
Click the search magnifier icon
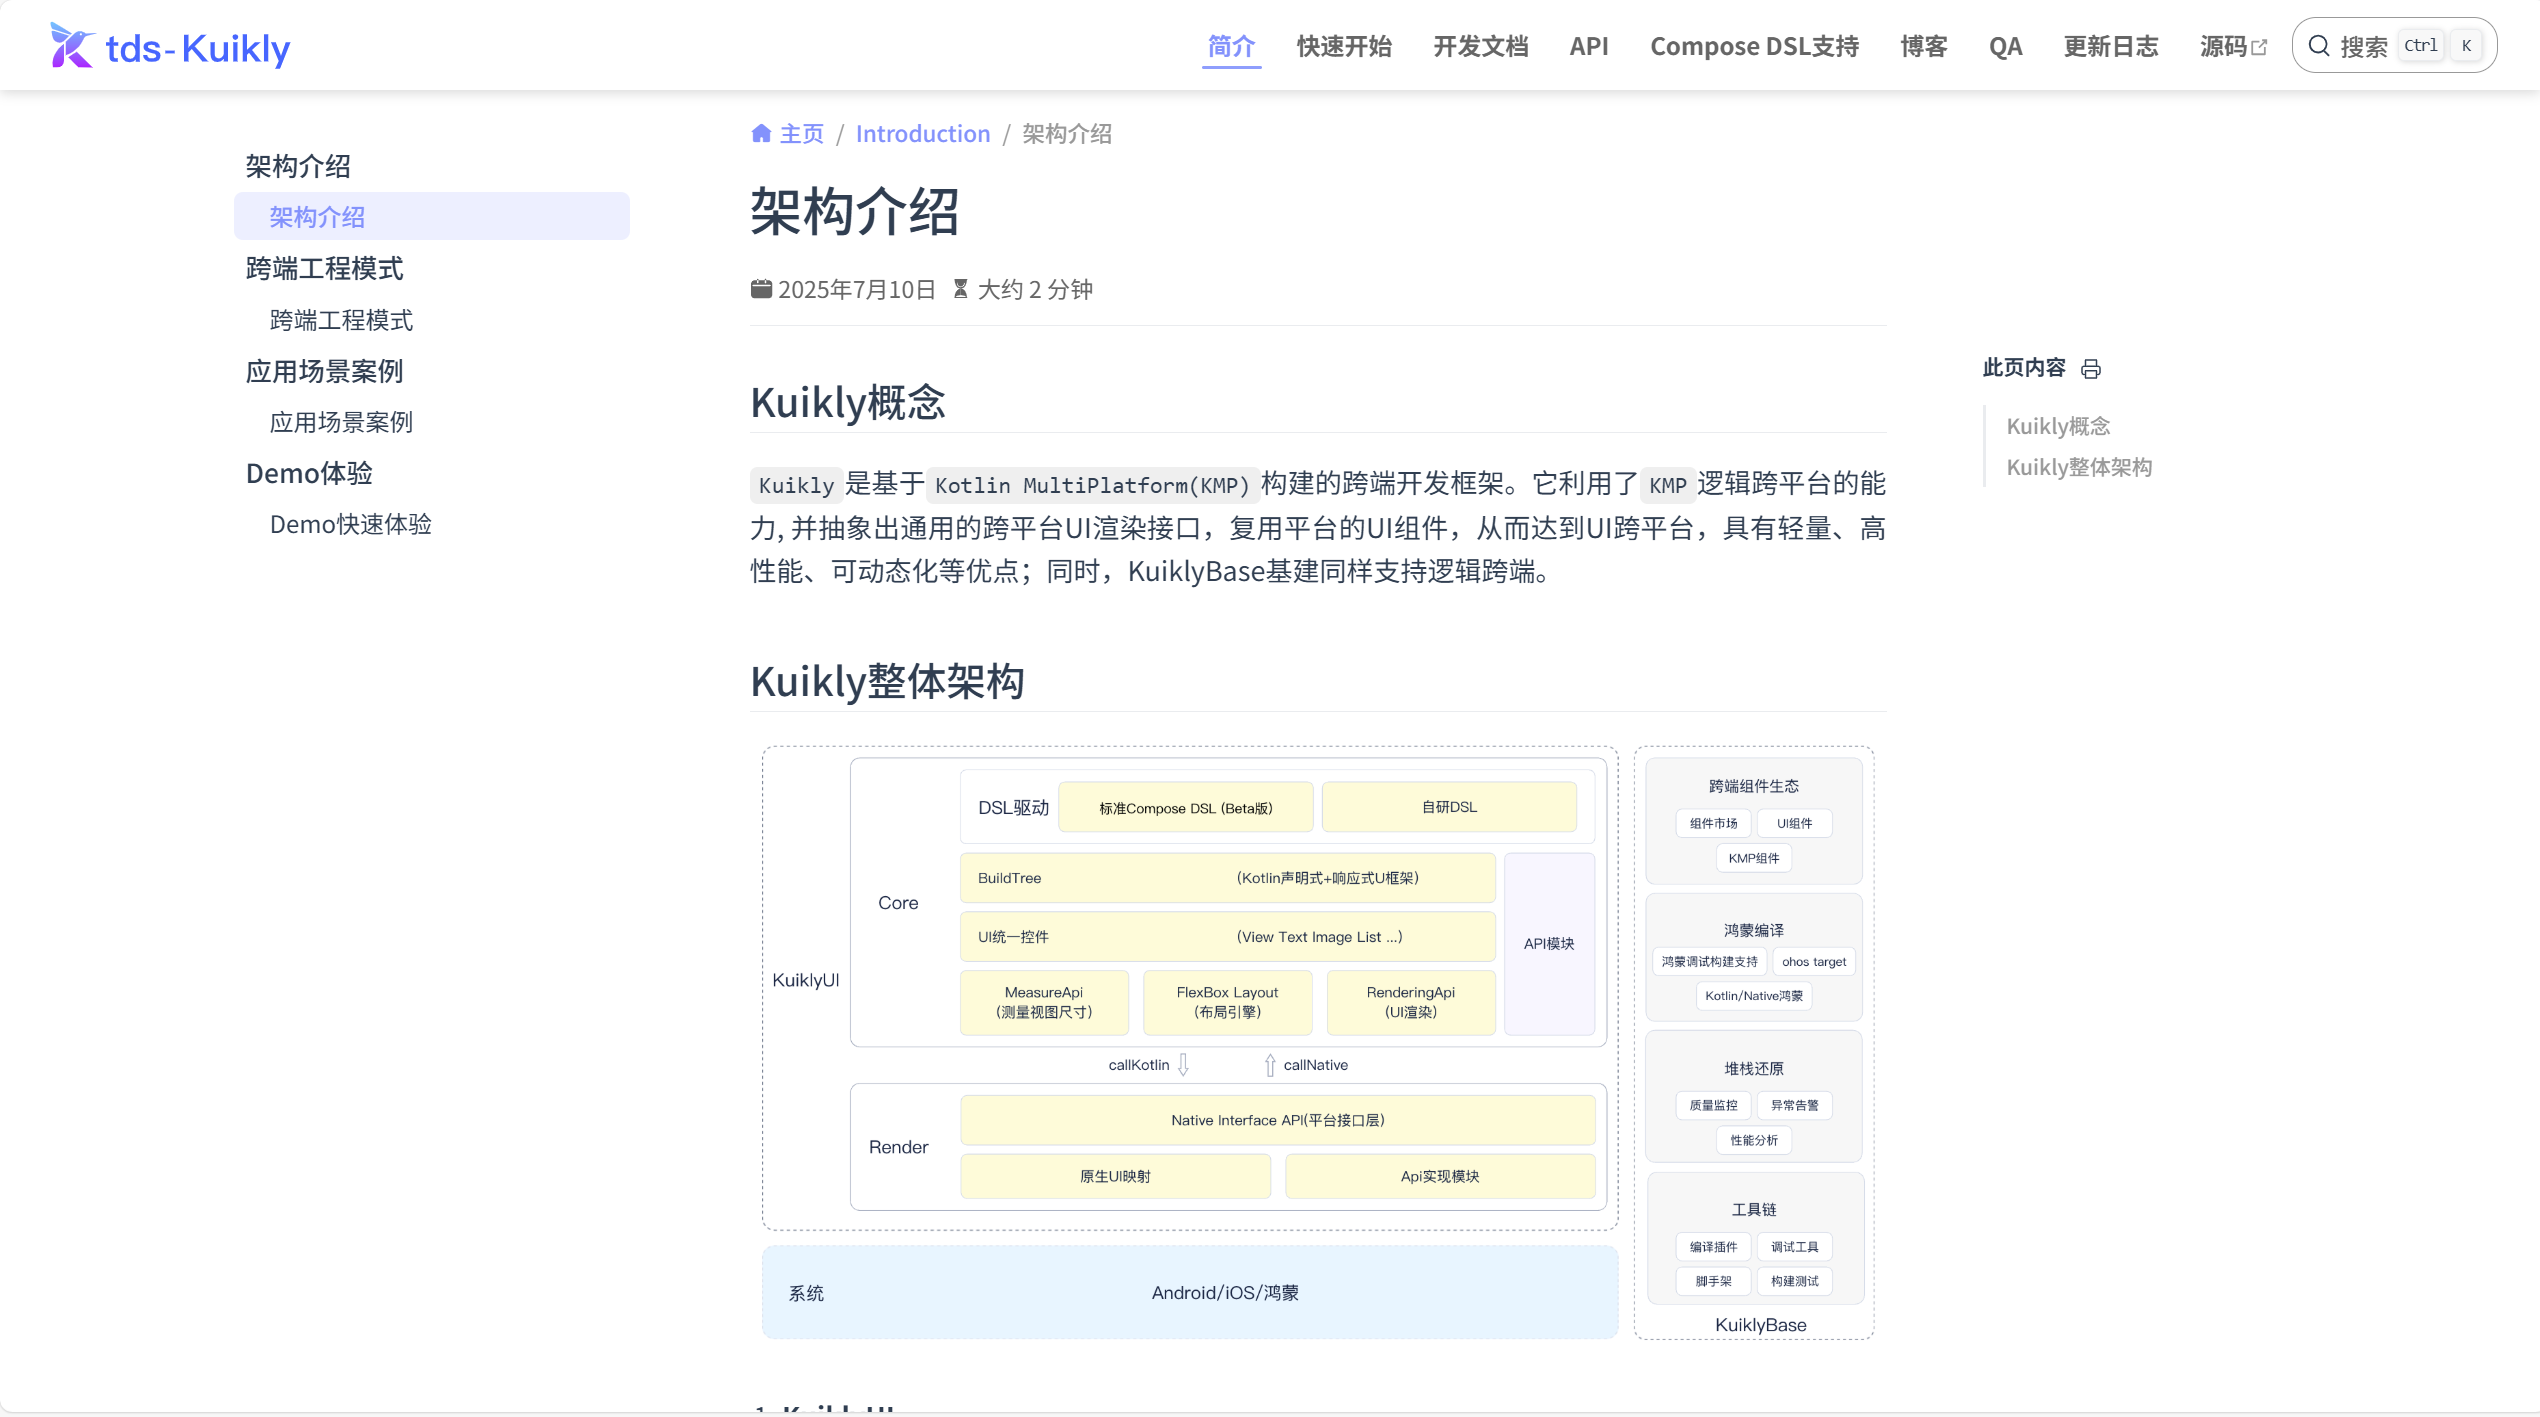tap(2319, 46)
